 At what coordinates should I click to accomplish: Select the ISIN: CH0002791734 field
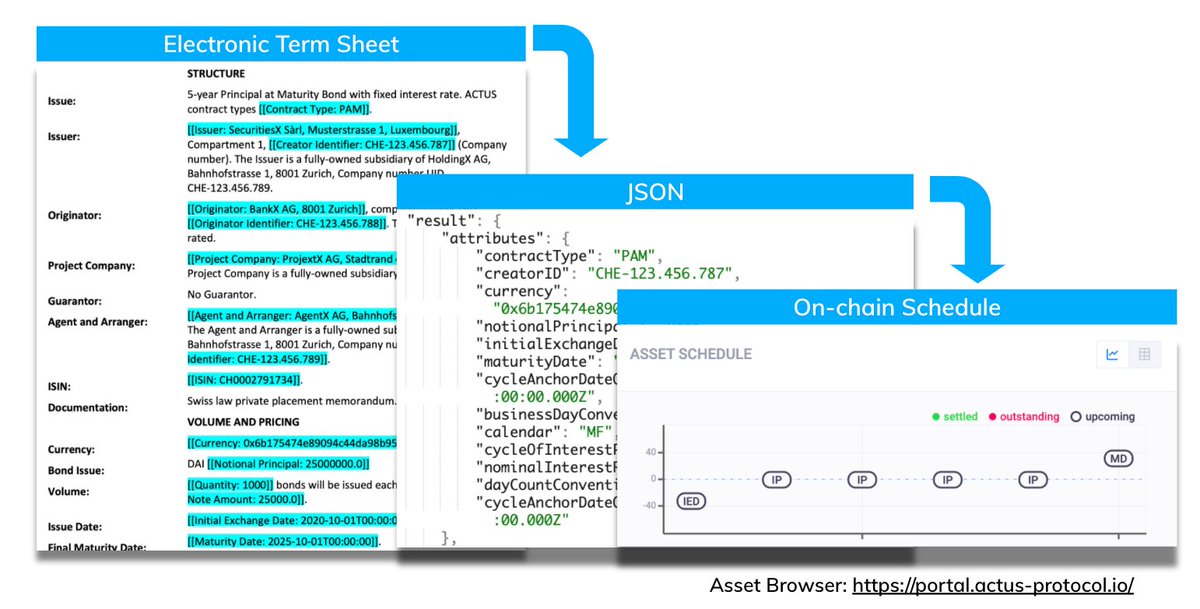pyautogui.click(x=243, y=380)
